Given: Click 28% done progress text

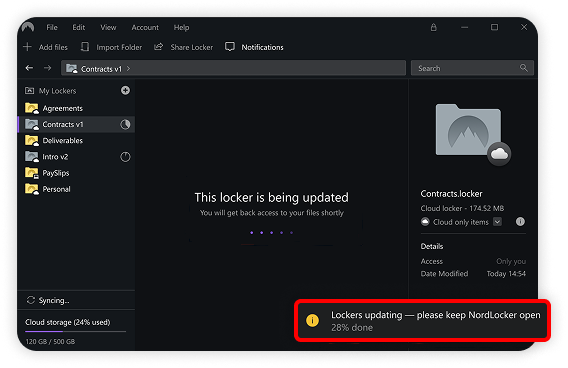Looking at the screenshot, I should (x=352, y=328).
